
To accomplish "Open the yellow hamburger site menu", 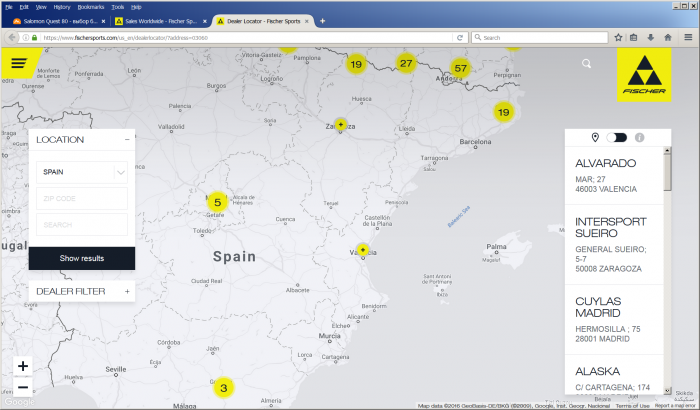I will 19,63.
